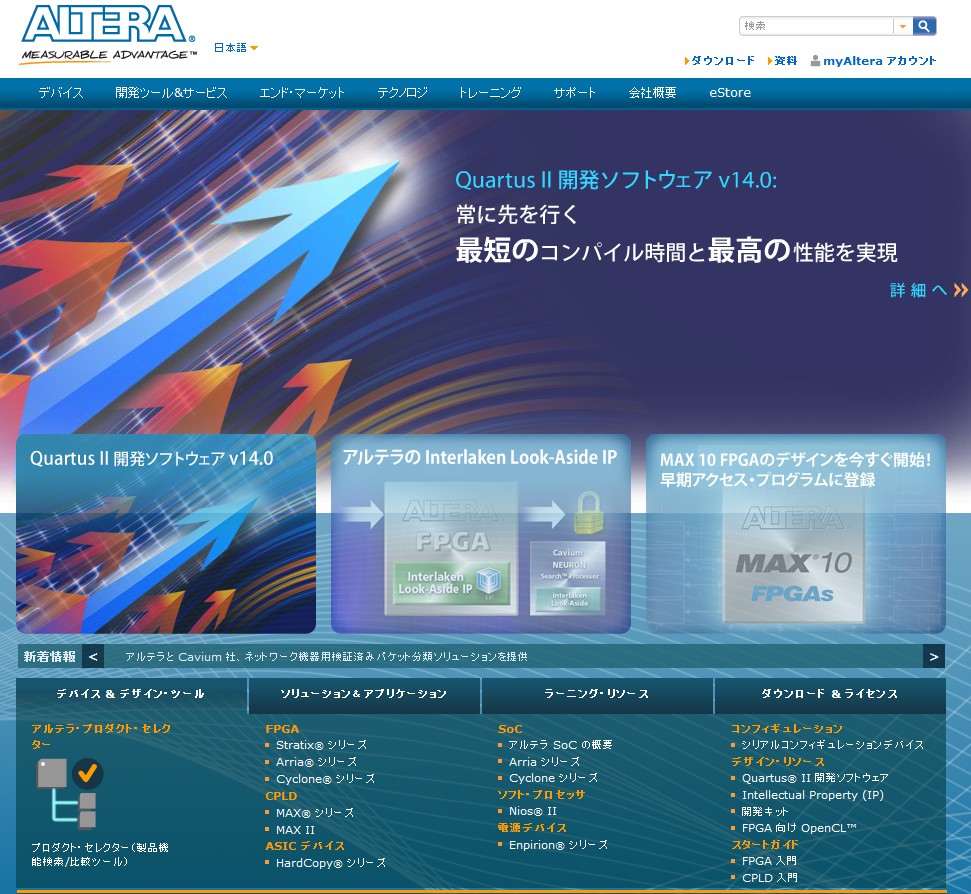
Task: Switch to ラーニング・リソース tab
Action: 596,694
